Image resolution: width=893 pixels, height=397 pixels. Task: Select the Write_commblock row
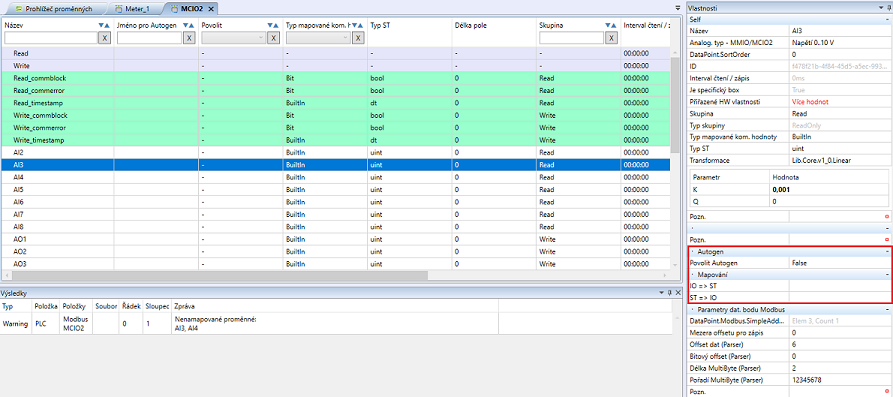point(336,115)
